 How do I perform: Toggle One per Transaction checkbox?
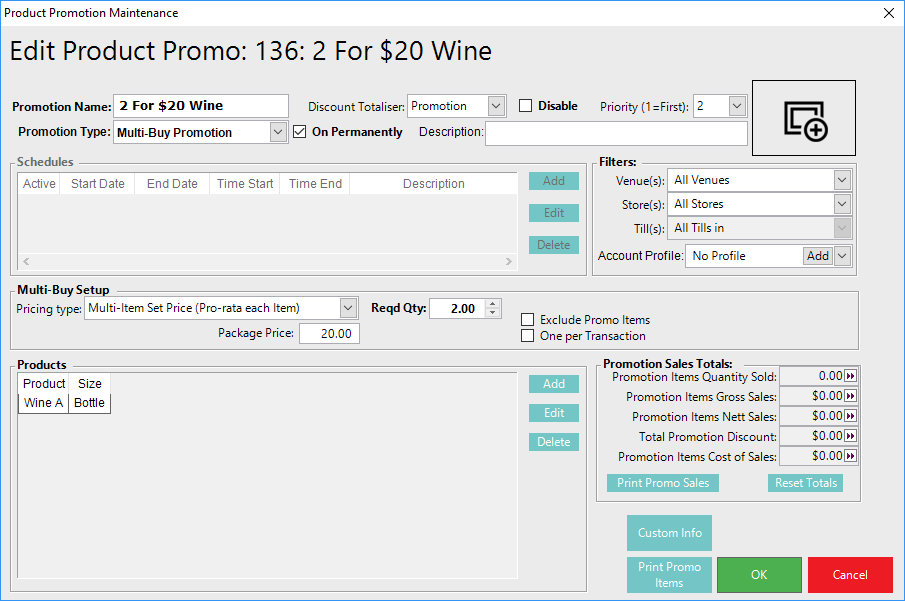(x=528, y=336)
